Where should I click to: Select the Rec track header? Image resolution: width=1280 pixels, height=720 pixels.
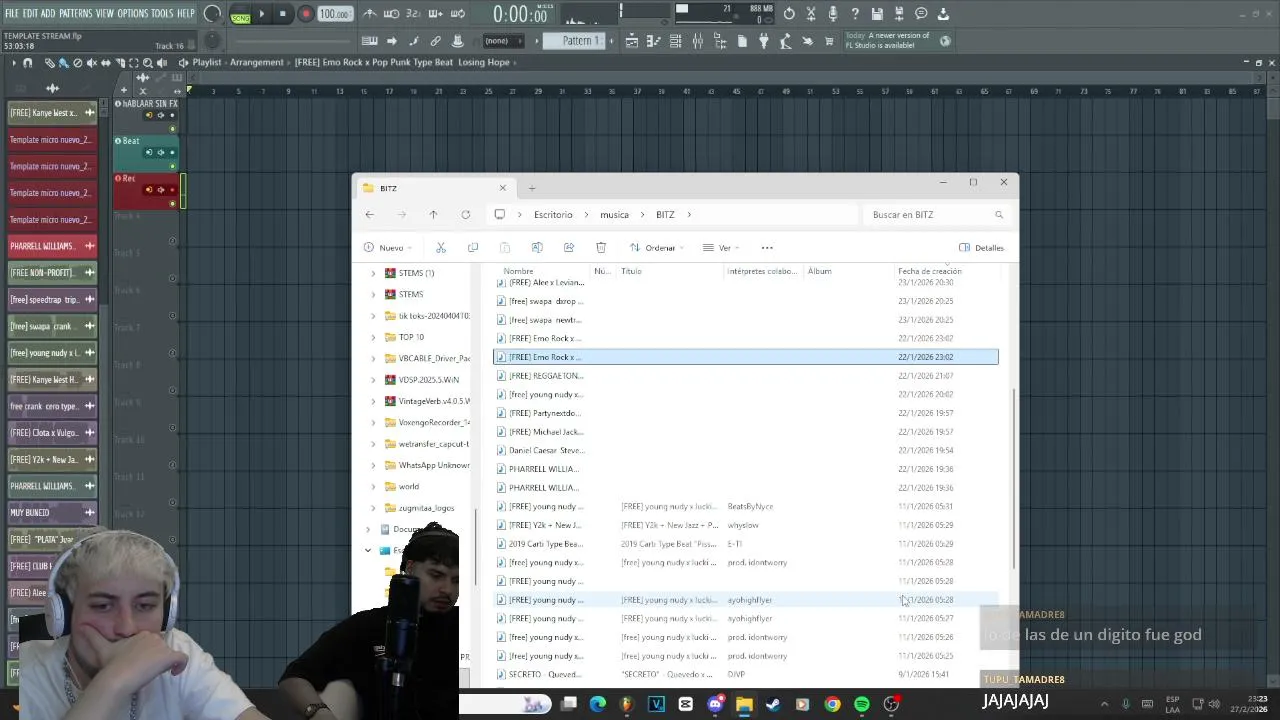(145, 191)
